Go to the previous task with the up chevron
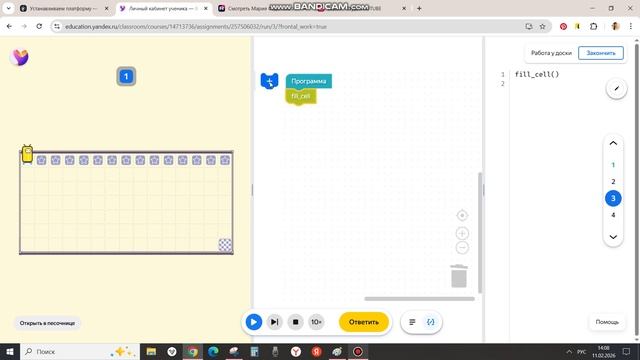 pos(613,143)
